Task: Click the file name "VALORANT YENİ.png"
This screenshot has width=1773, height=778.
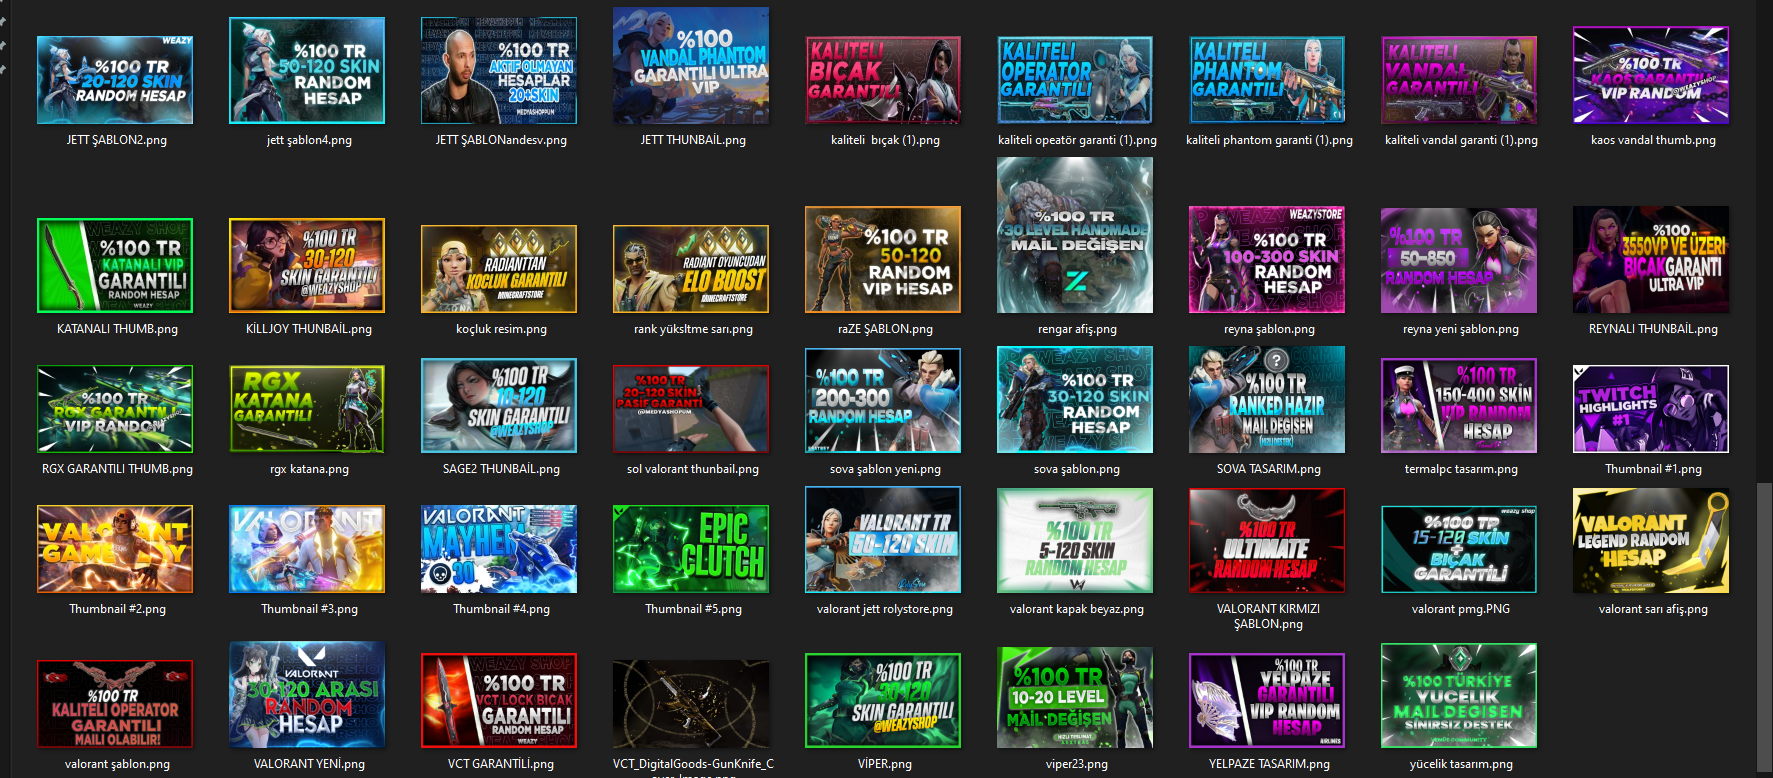Action: pyautogui.click(x=309, y=764)
